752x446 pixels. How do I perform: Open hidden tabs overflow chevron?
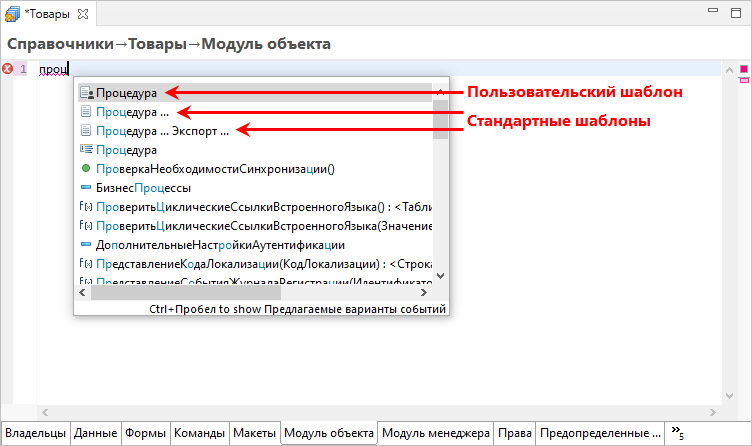[677, 433]
